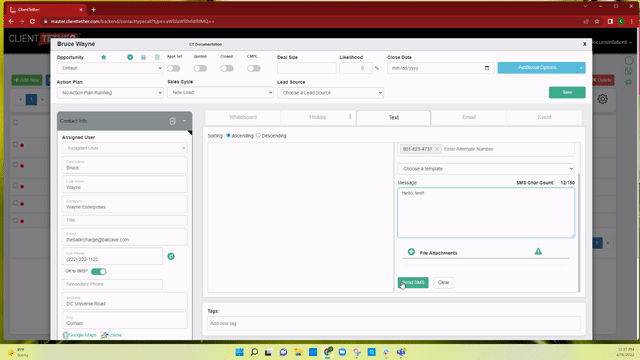Open the Choose a template dropdown
This screenshot has height=360, width=640.
coord(486,169)
